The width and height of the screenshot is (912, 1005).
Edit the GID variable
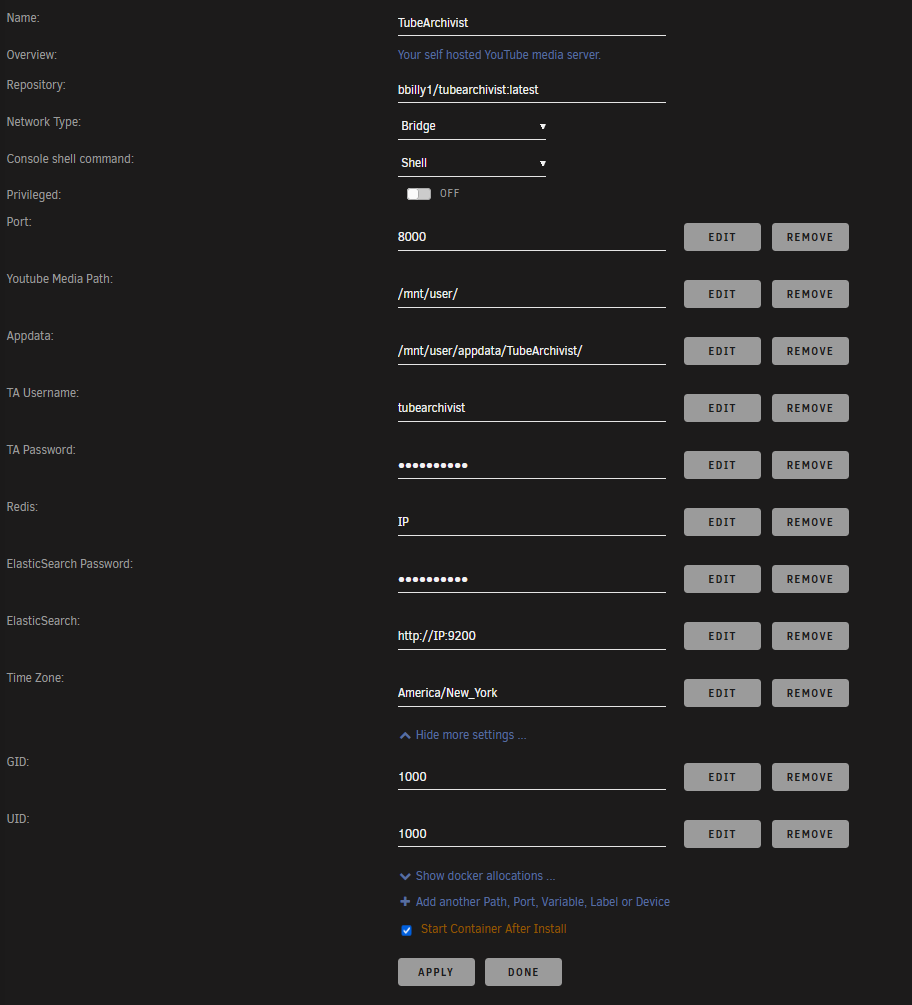[x=722, y=777]
